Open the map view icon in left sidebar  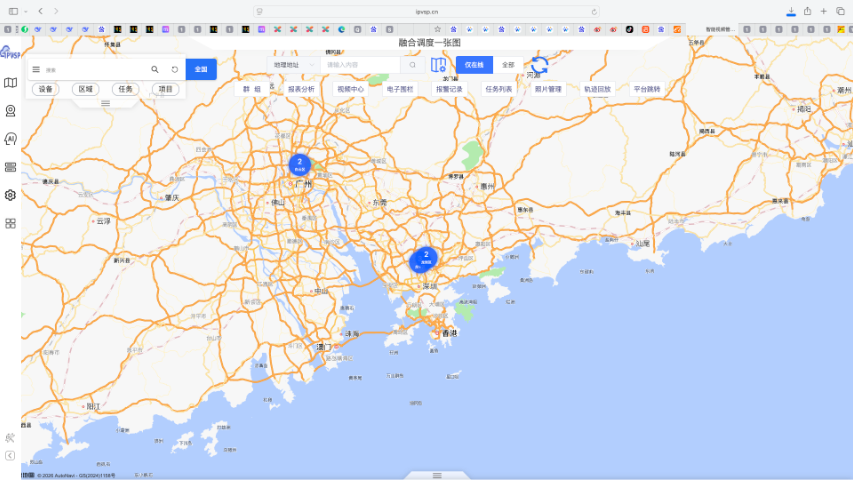(x=11, y=83)
